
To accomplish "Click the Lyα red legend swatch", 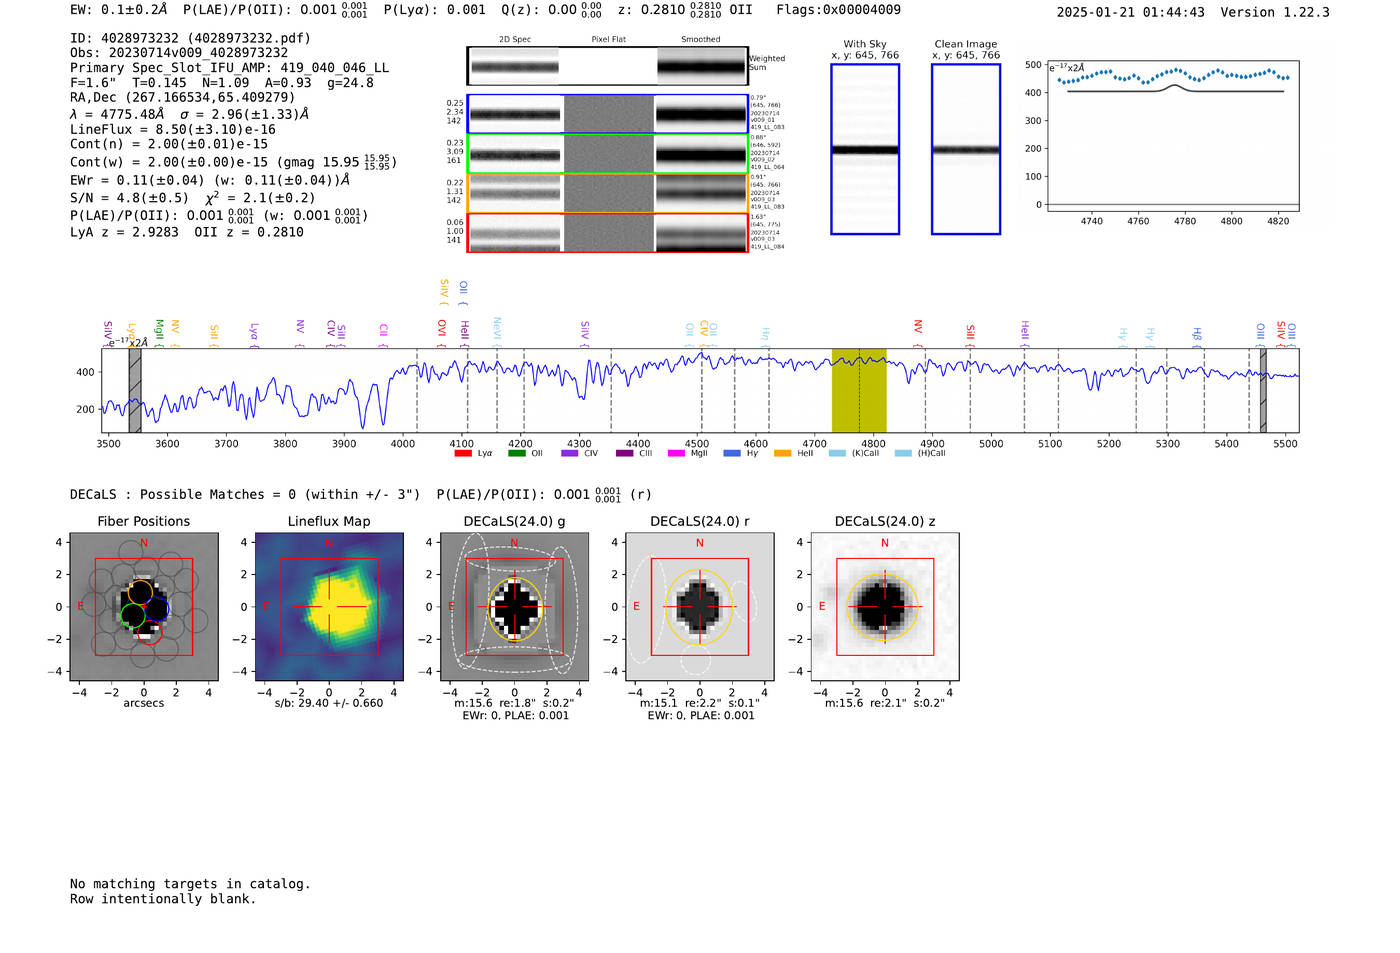I will [463, 453].
